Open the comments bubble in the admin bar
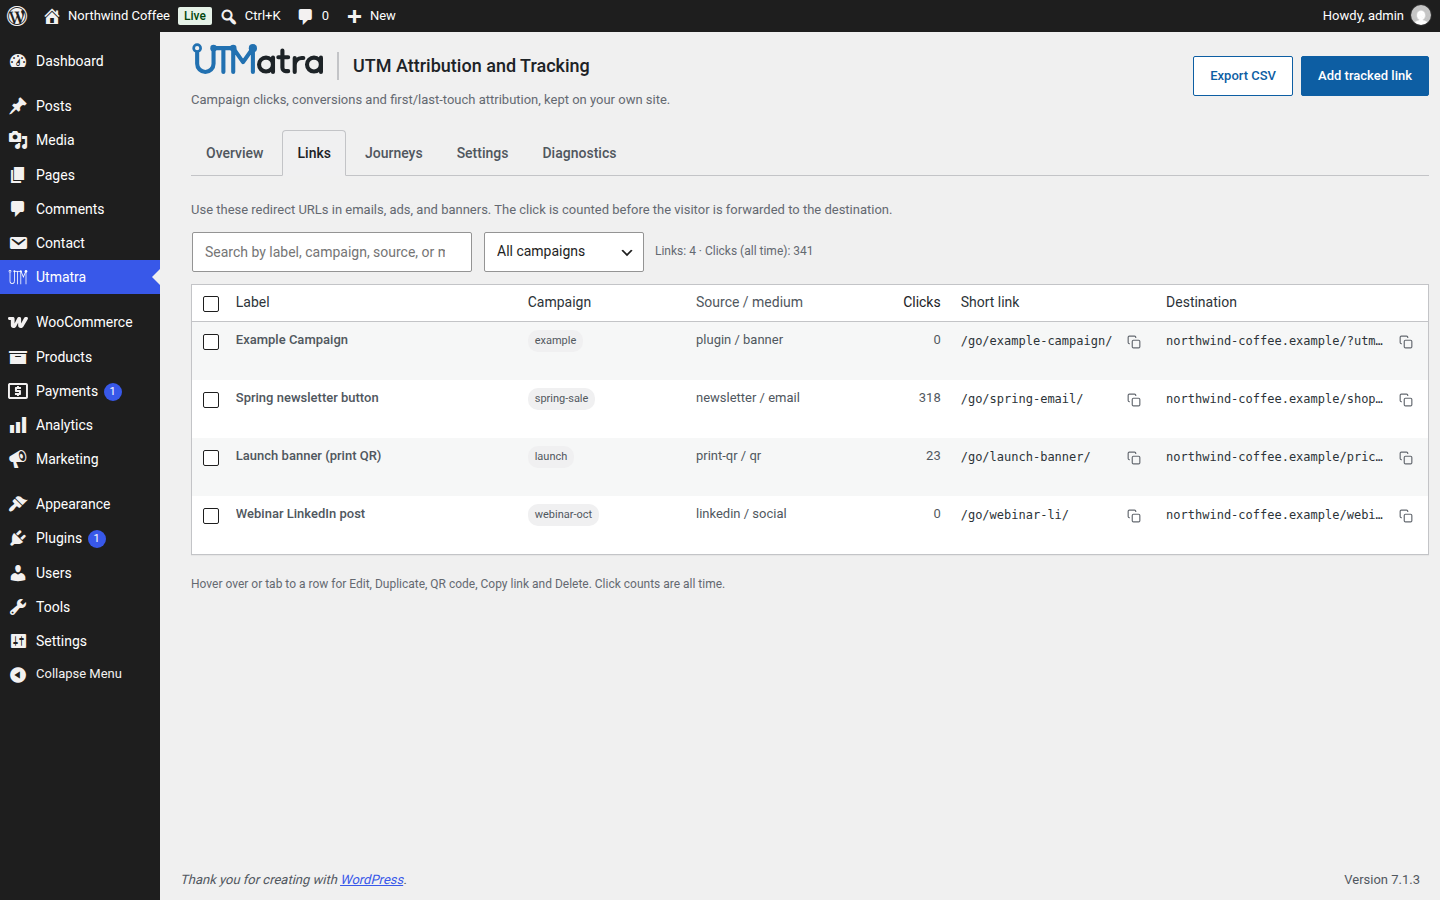The width and height of the screenshot is (1440, 900). (x=313, y=16)
